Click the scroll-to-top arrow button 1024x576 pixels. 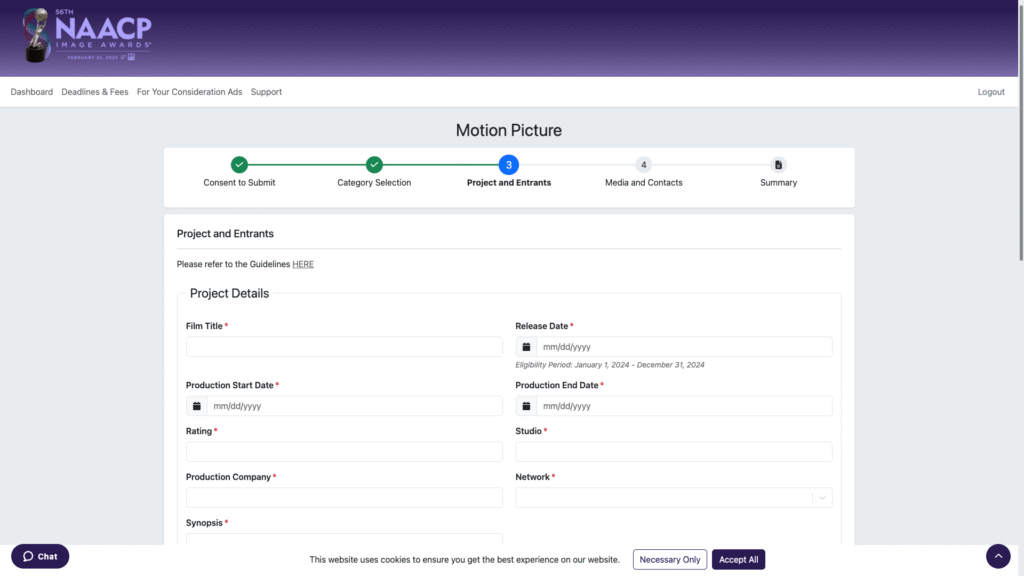tap(998, 556)
